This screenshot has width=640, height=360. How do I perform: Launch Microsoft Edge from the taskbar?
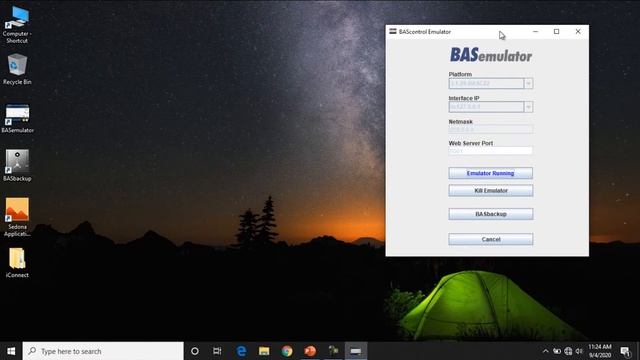pos(241,351)
